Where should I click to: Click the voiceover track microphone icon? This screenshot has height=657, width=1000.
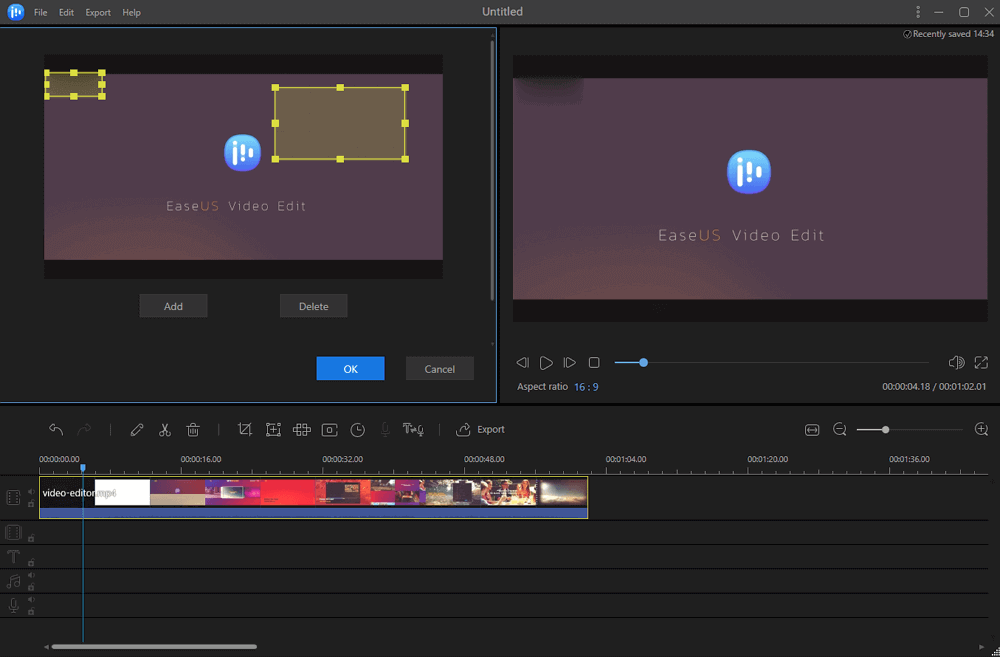[13, 605]
